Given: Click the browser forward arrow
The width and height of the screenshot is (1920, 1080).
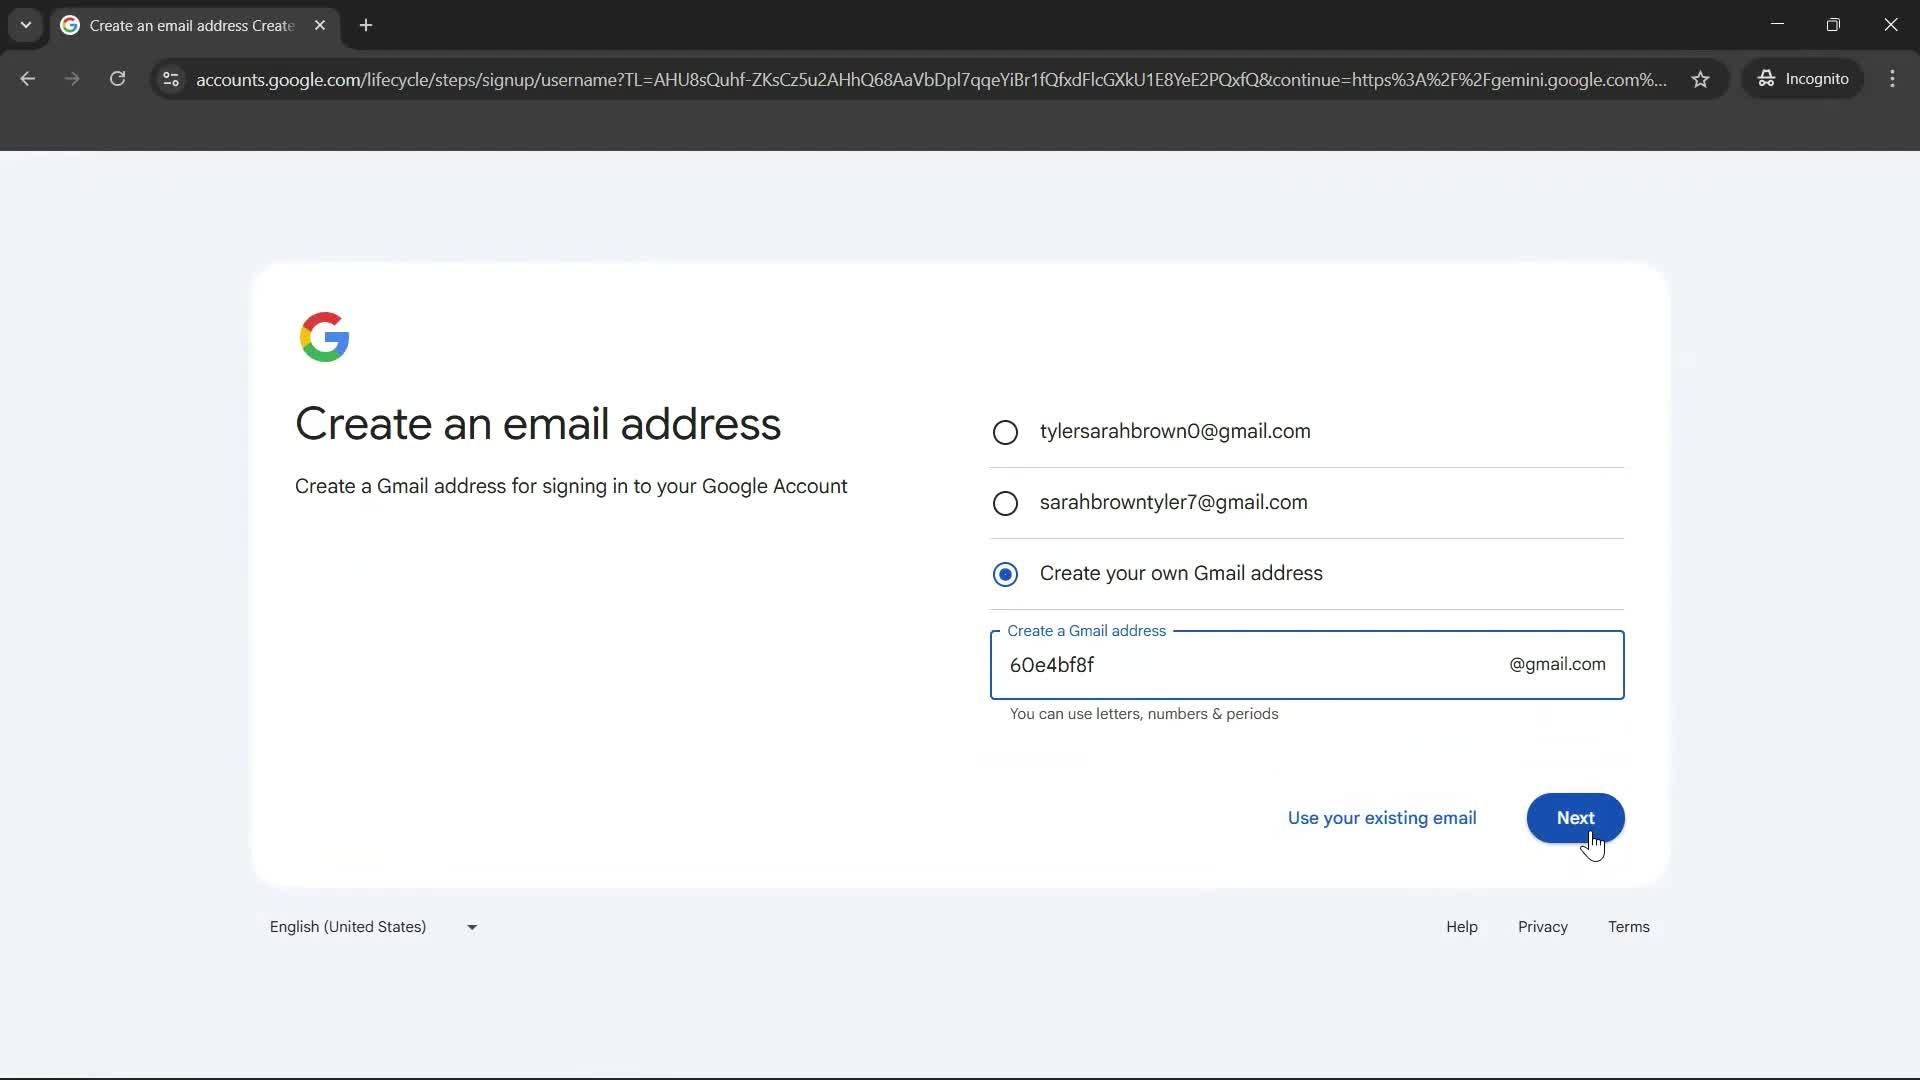Looking at the screenshot, I should [x=71, y=79].
